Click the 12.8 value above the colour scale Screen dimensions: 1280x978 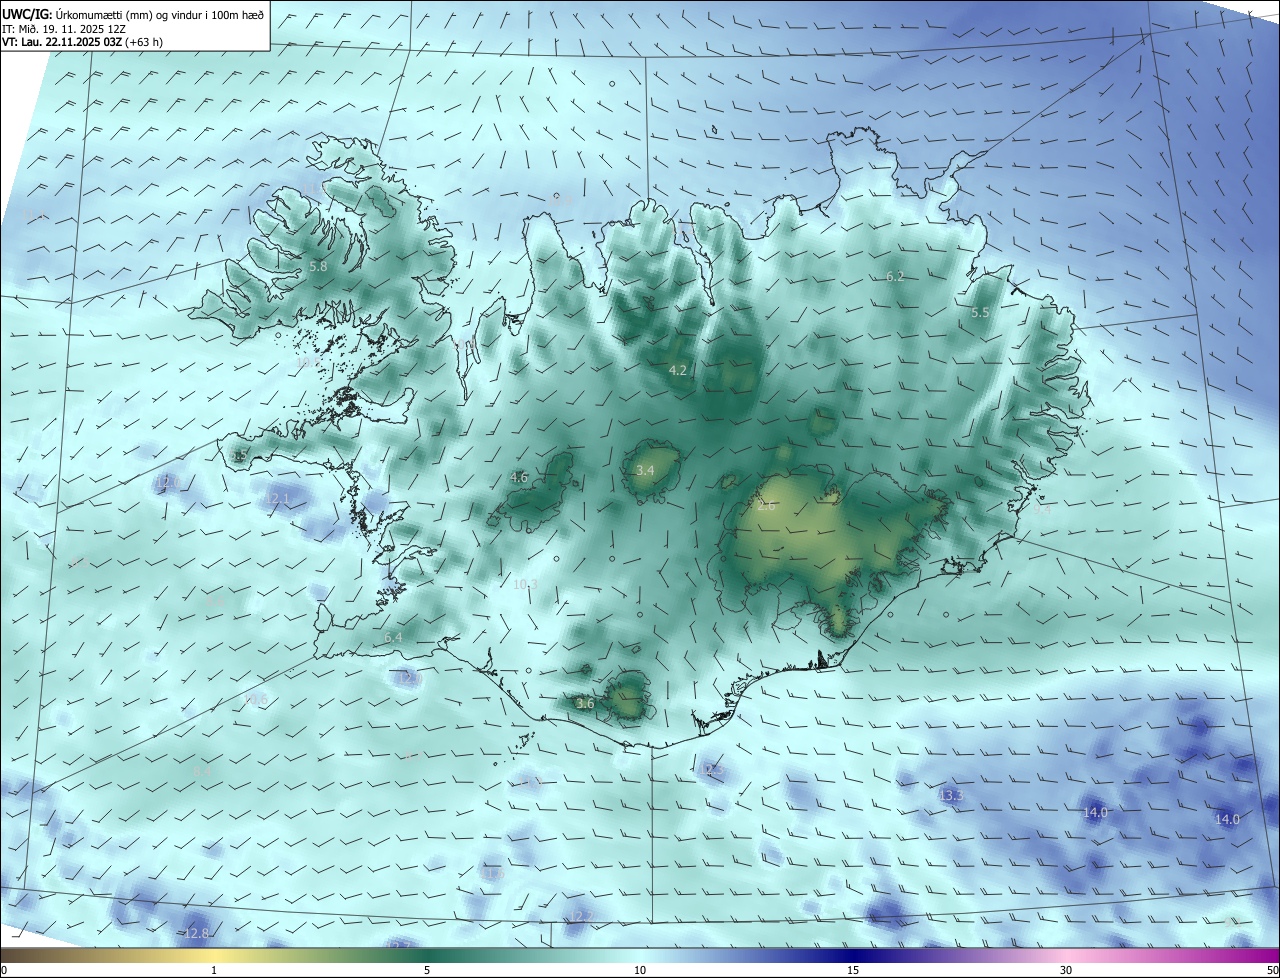pyautogui.click(x=197, y=934)
